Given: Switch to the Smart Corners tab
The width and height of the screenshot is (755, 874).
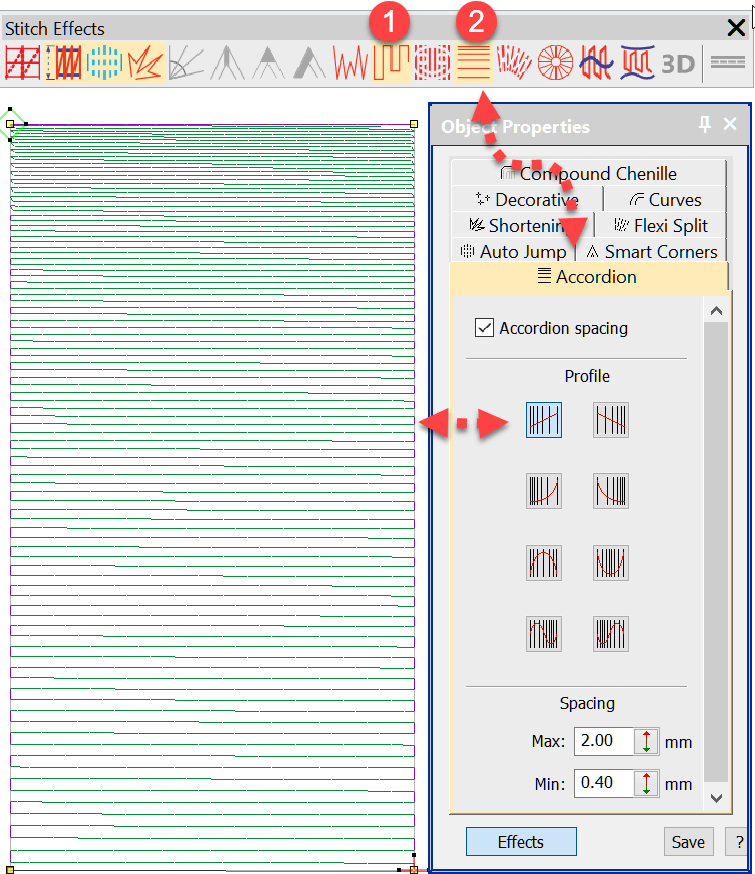Looking at the screenshot, I should pyautogui.click(x=651, y=252).
